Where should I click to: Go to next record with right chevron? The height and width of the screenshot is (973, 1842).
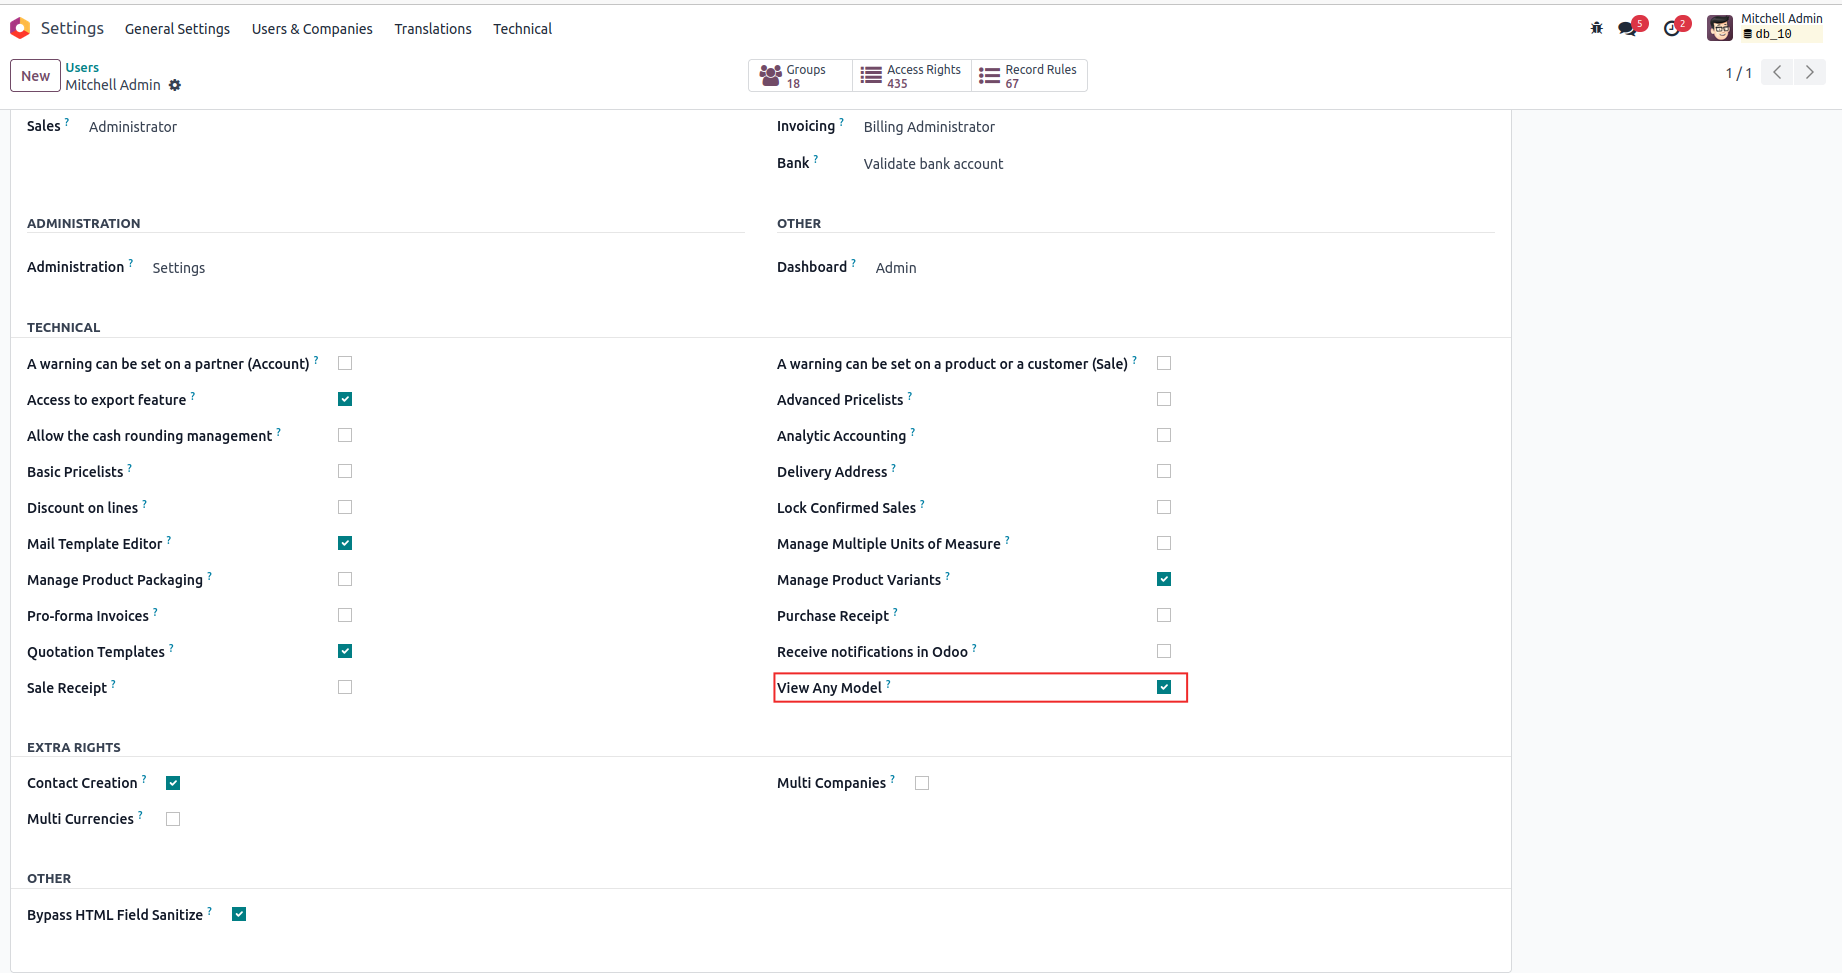(x=1810, y=72)
